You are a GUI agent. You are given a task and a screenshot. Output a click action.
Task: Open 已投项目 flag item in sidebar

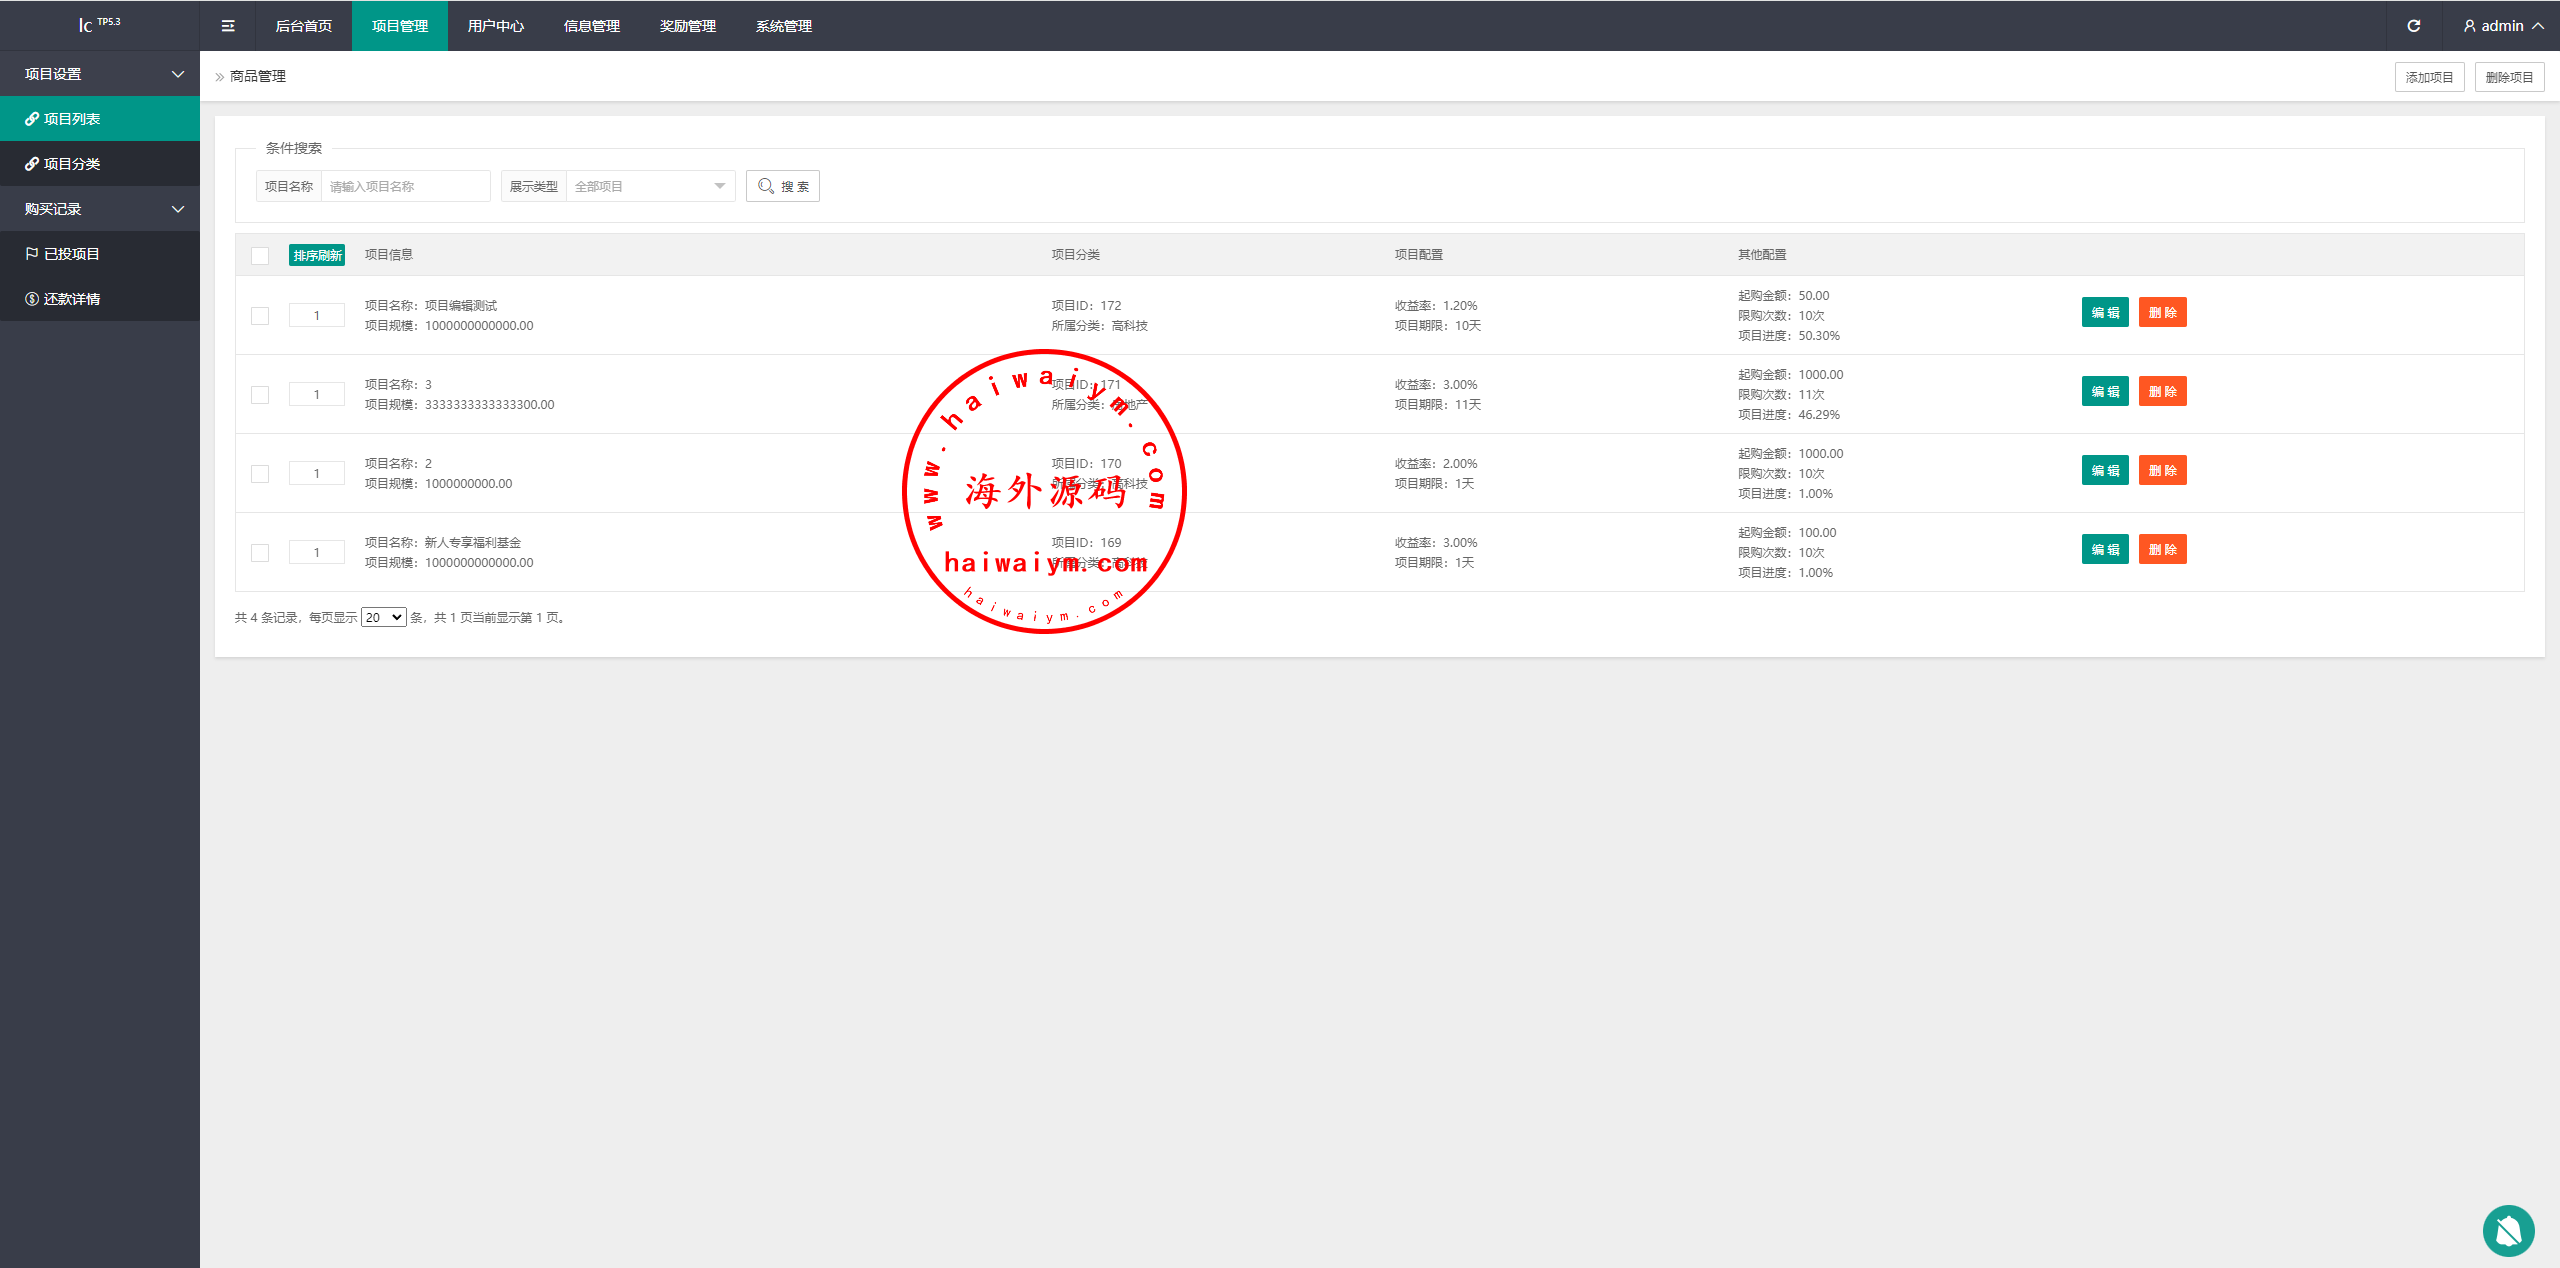[70, 254]
